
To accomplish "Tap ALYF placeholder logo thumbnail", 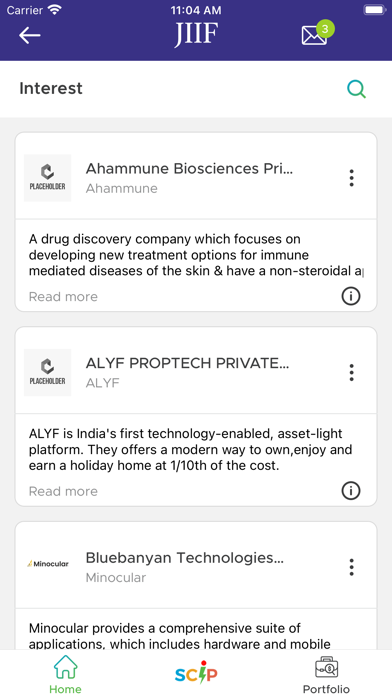I will pos(48,372).
